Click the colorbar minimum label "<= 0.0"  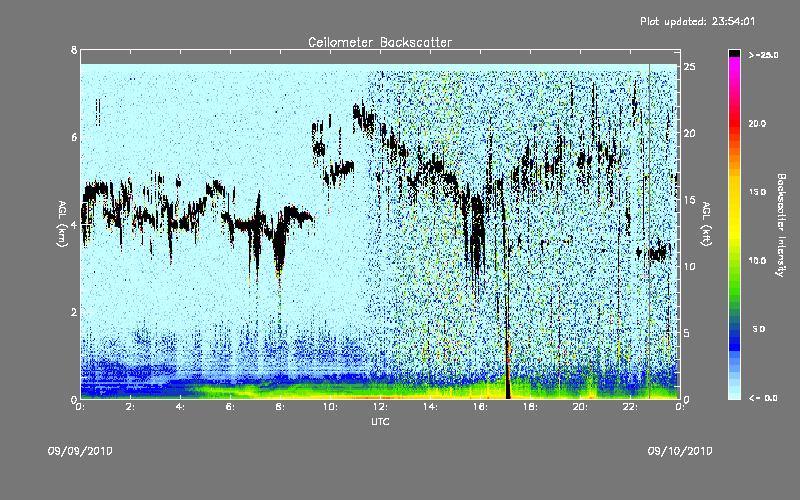tap(763, 397)
